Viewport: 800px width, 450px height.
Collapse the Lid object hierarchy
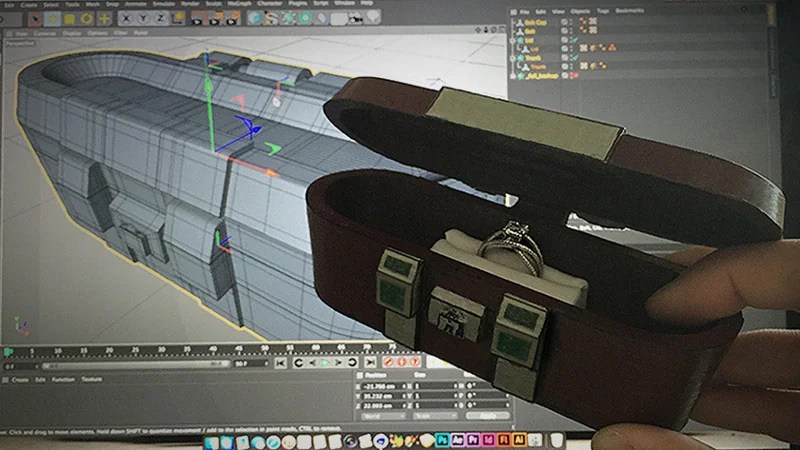coord(513,40)
